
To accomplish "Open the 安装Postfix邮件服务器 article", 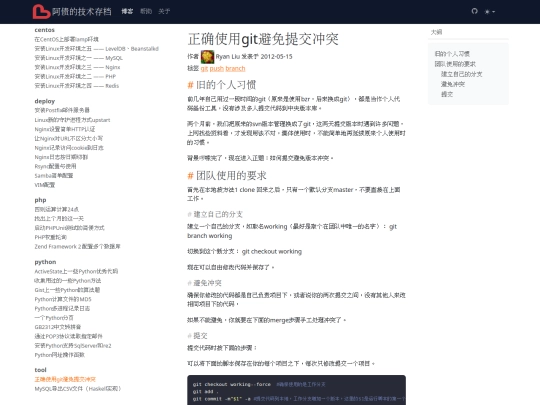I will [x=62, y=110].
